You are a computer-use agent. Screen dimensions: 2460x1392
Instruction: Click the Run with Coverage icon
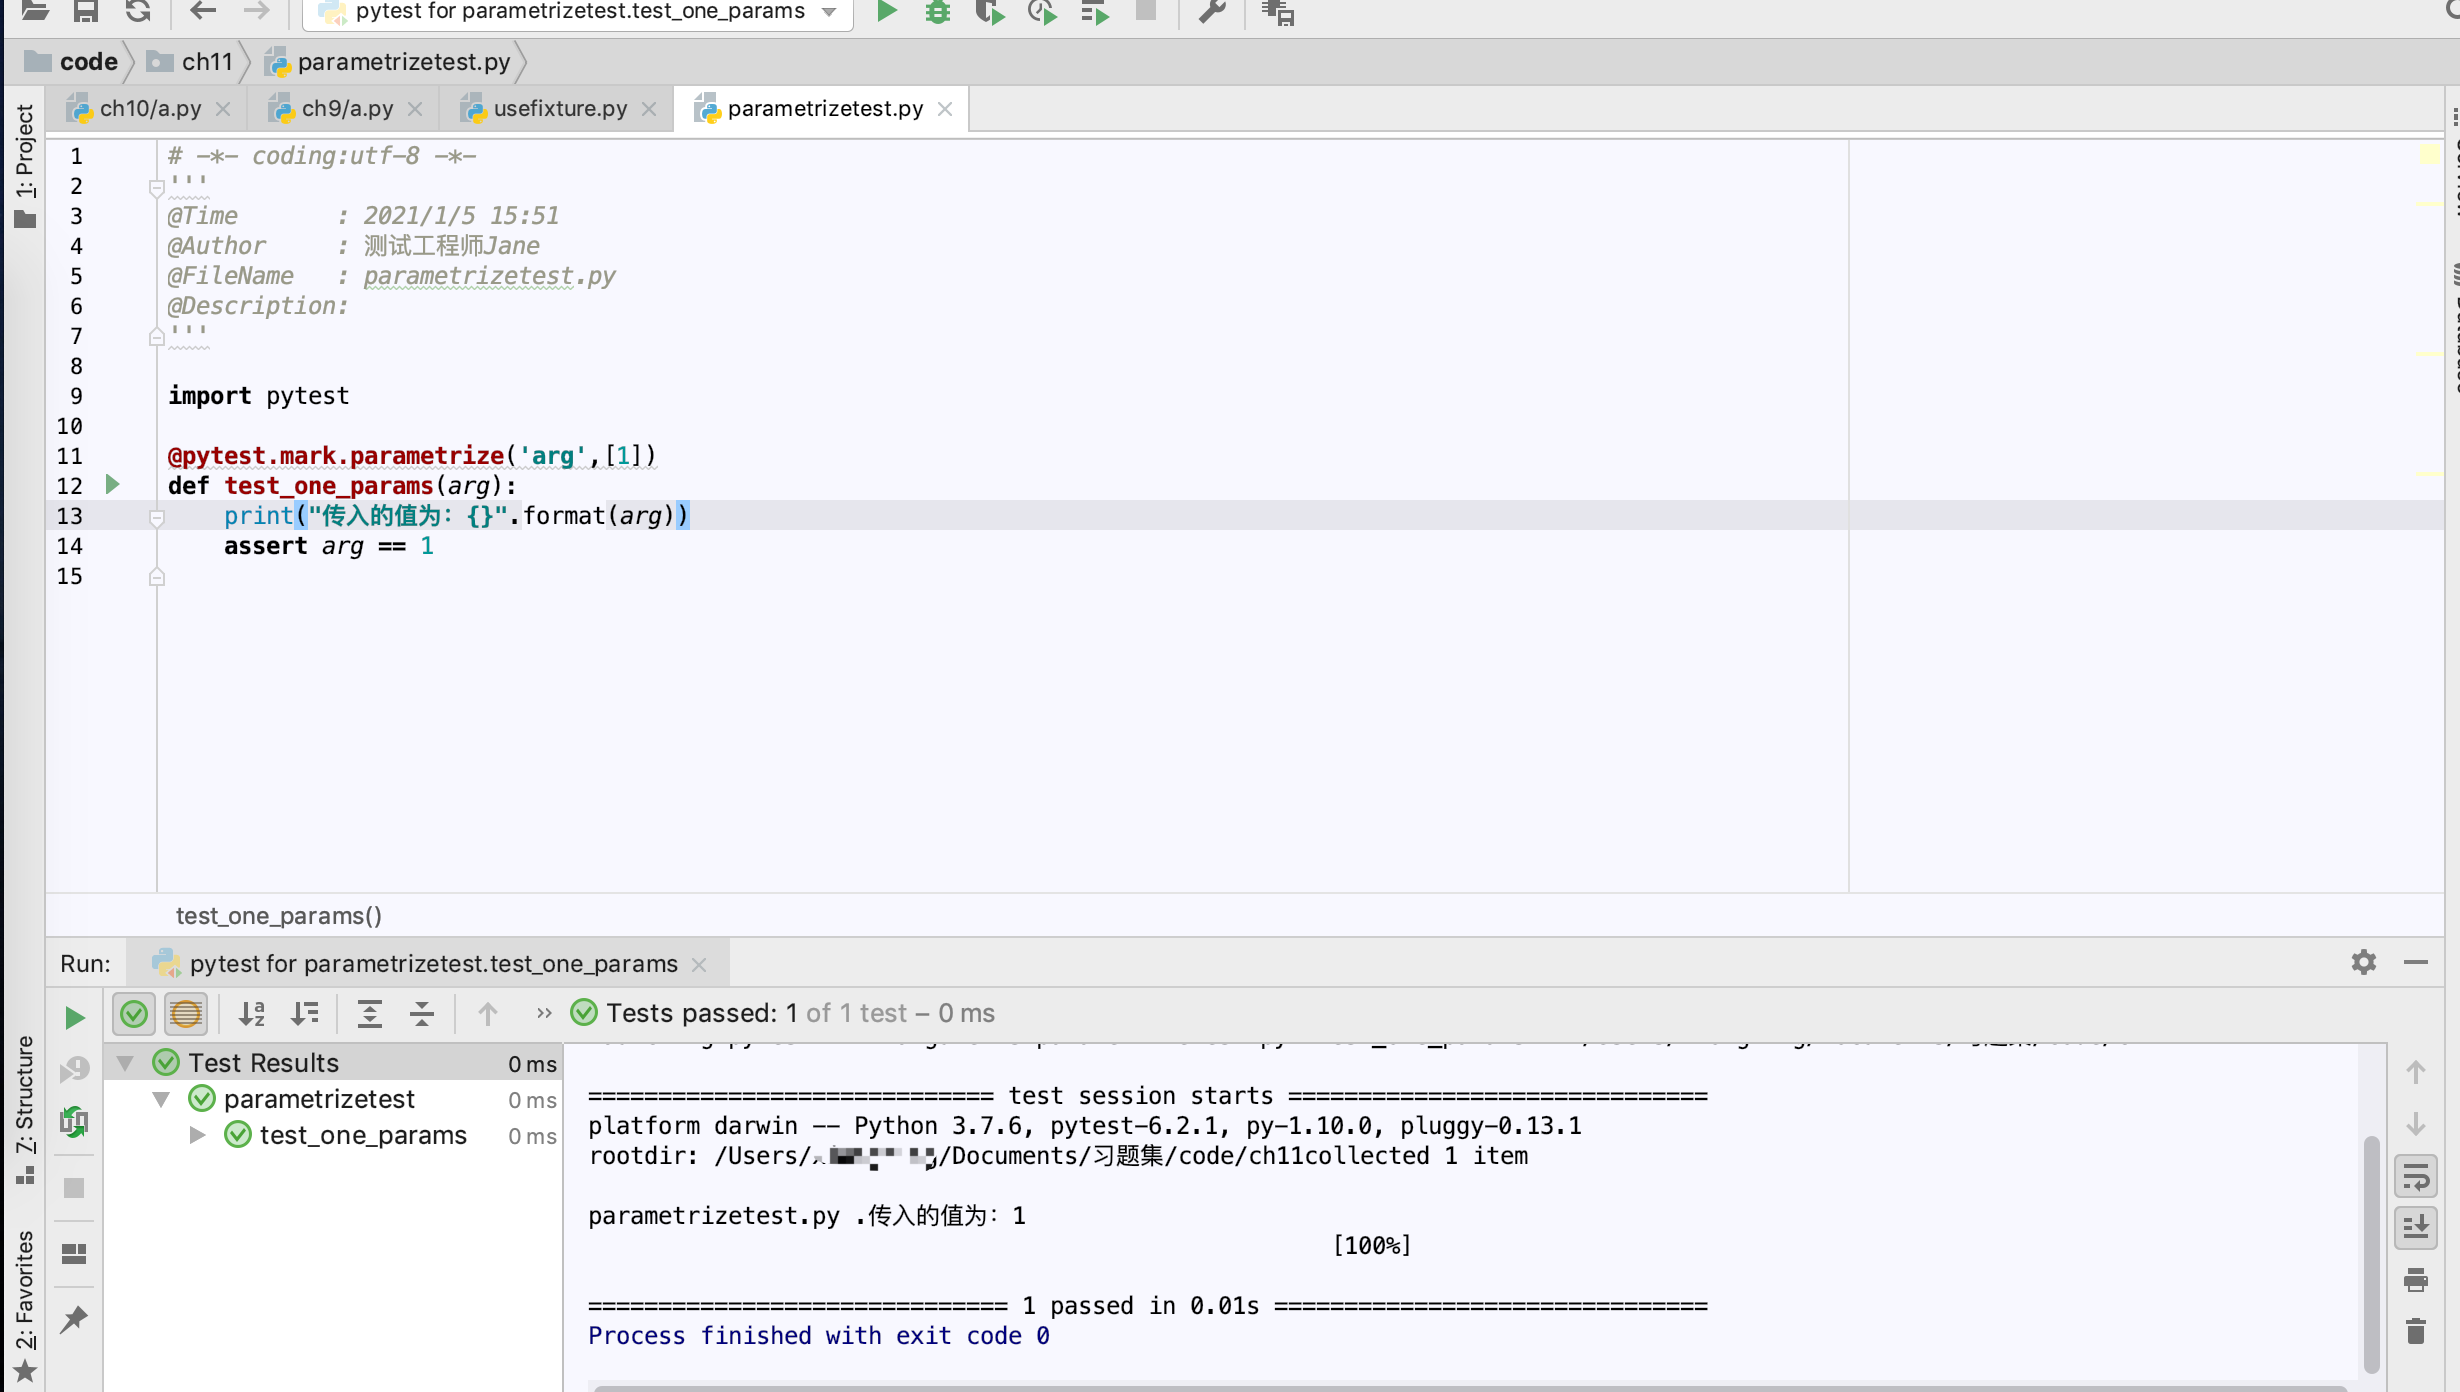pyautogui.click(x=989, y=12)
